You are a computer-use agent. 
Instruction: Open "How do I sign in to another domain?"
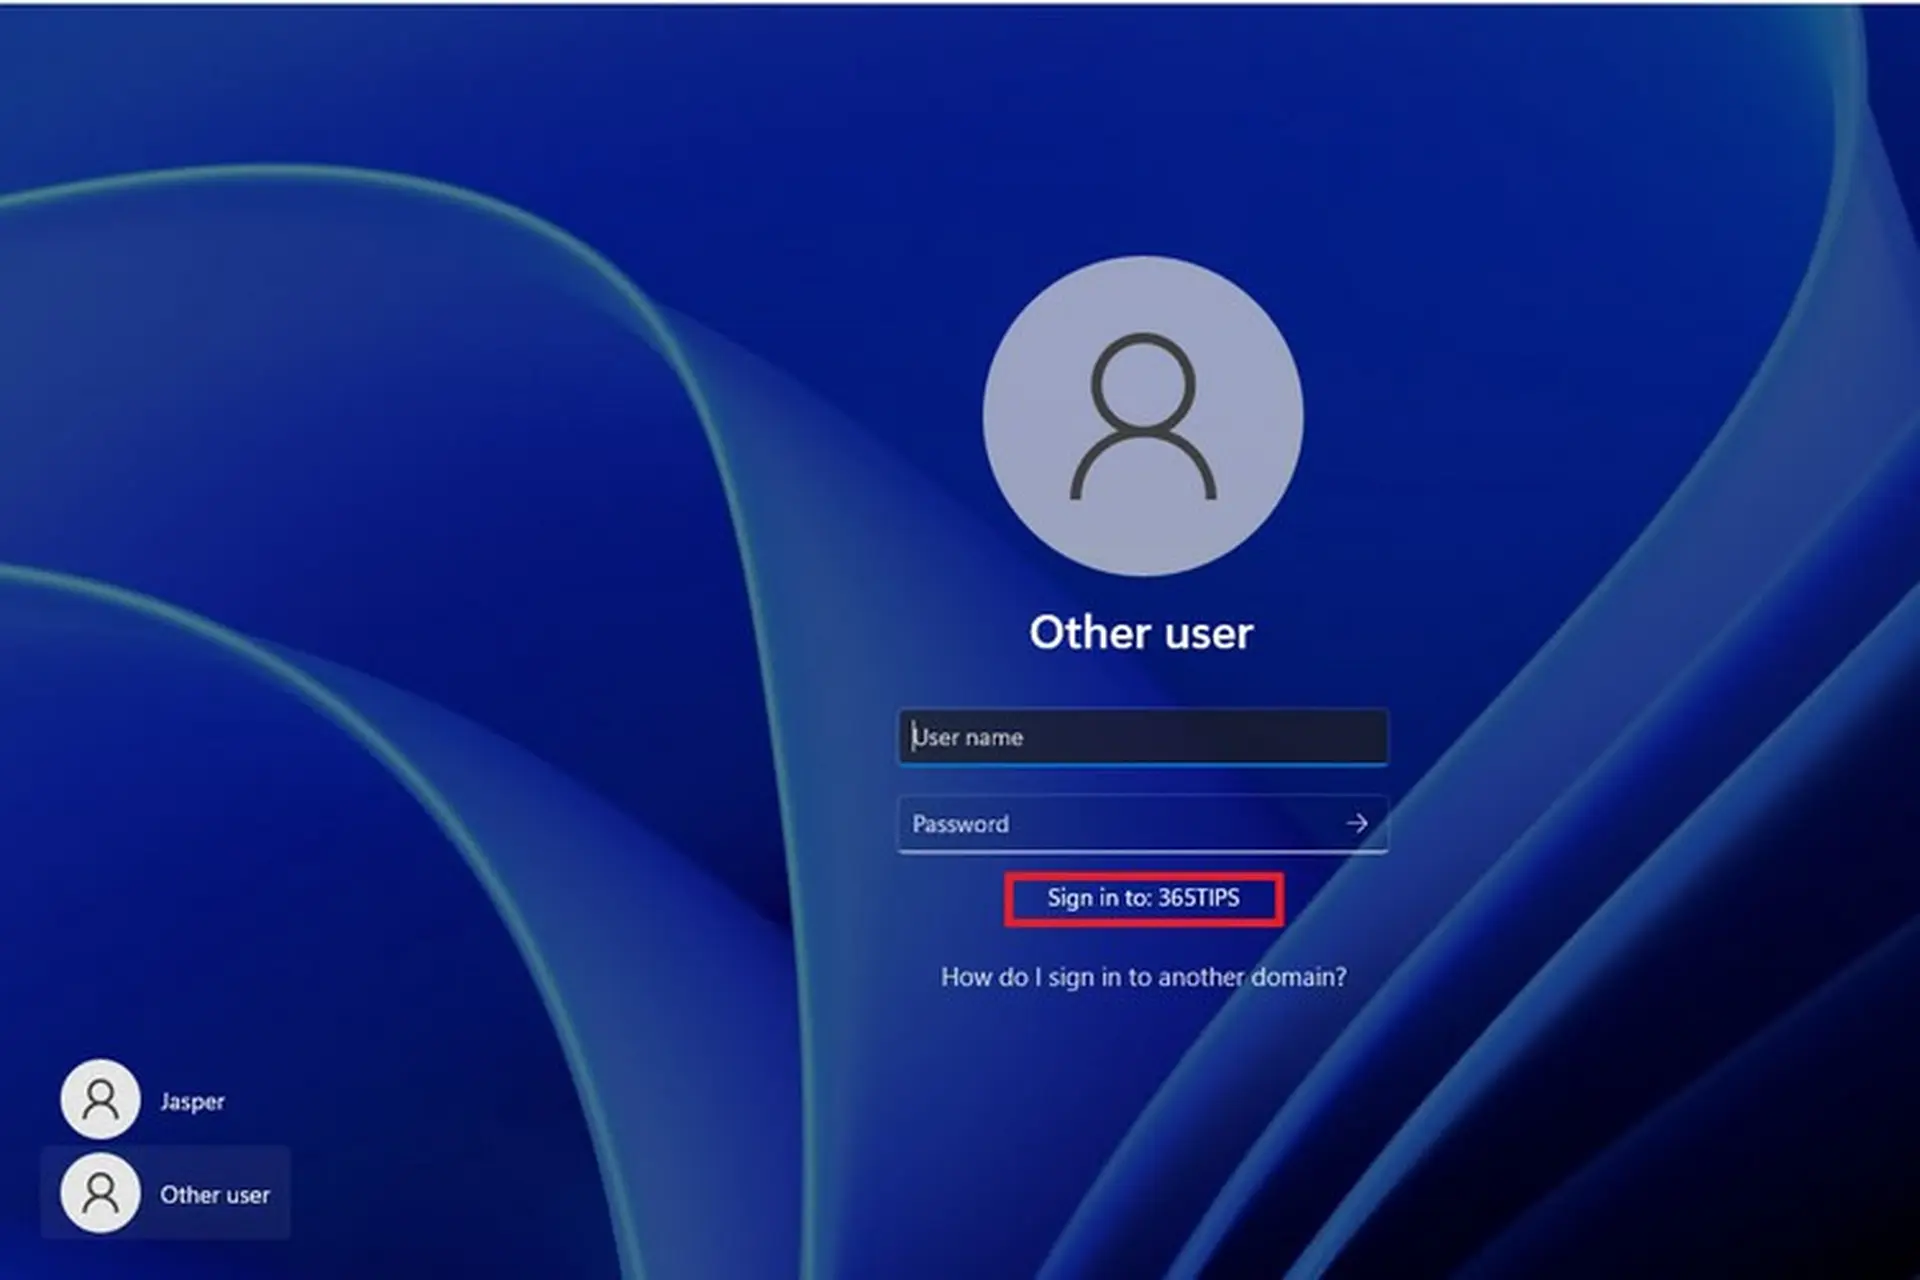click(1143, 977)
